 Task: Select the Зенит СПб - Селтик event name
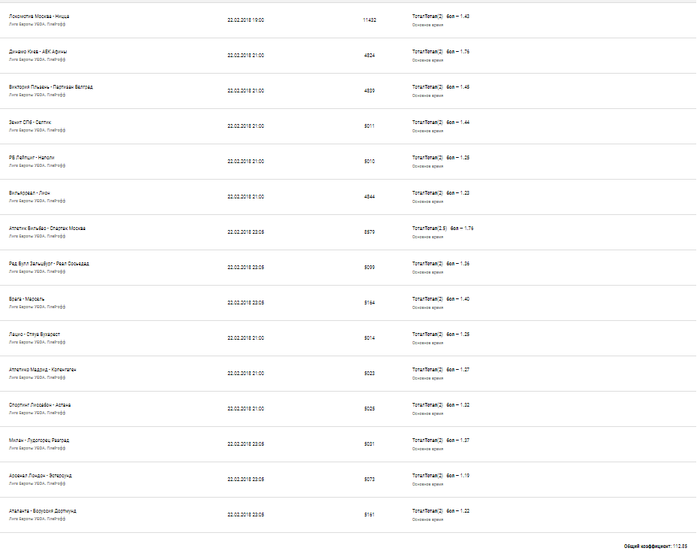point(30,122)
